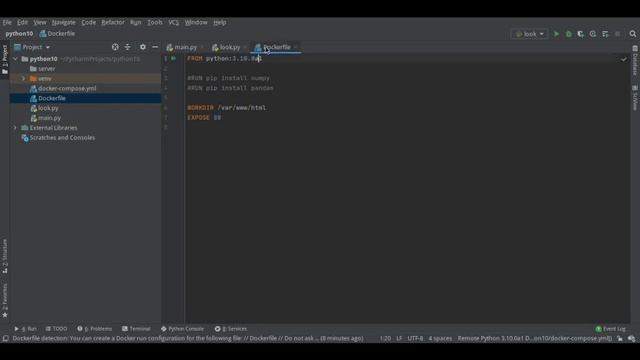Collapse all in Project panel
Viewport: 640px width, 360px height.
tap(128, 47)
